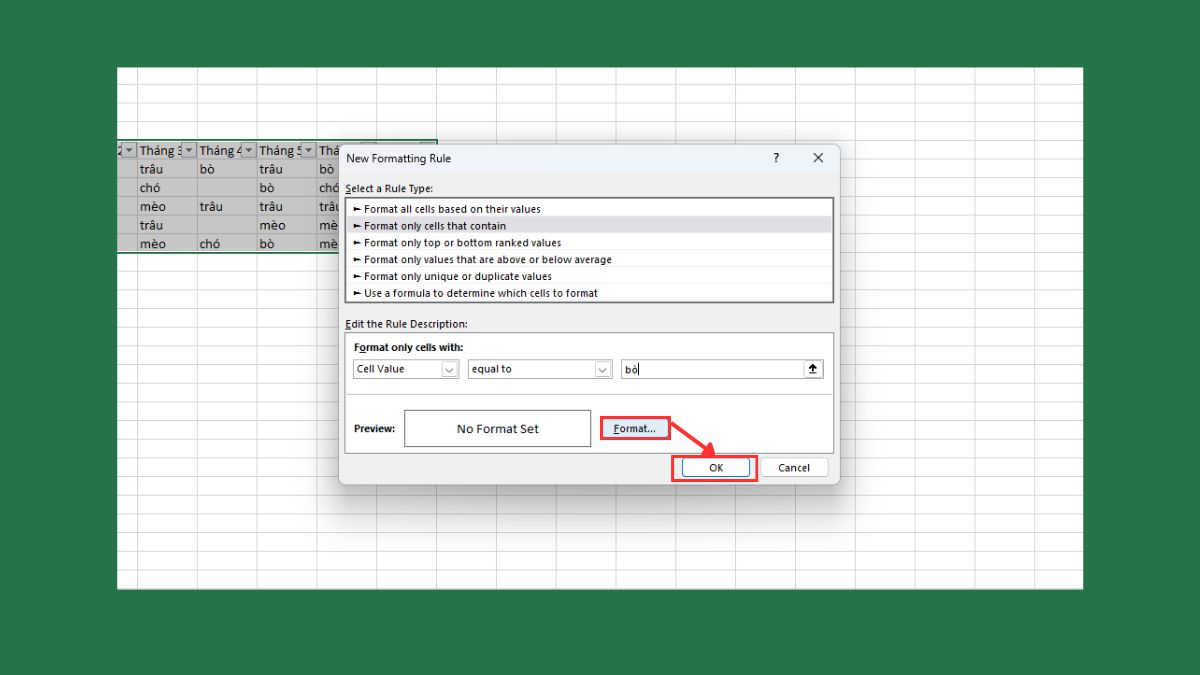
Task: Open the equal to comparison dropdown
Action: click(603, 368)
